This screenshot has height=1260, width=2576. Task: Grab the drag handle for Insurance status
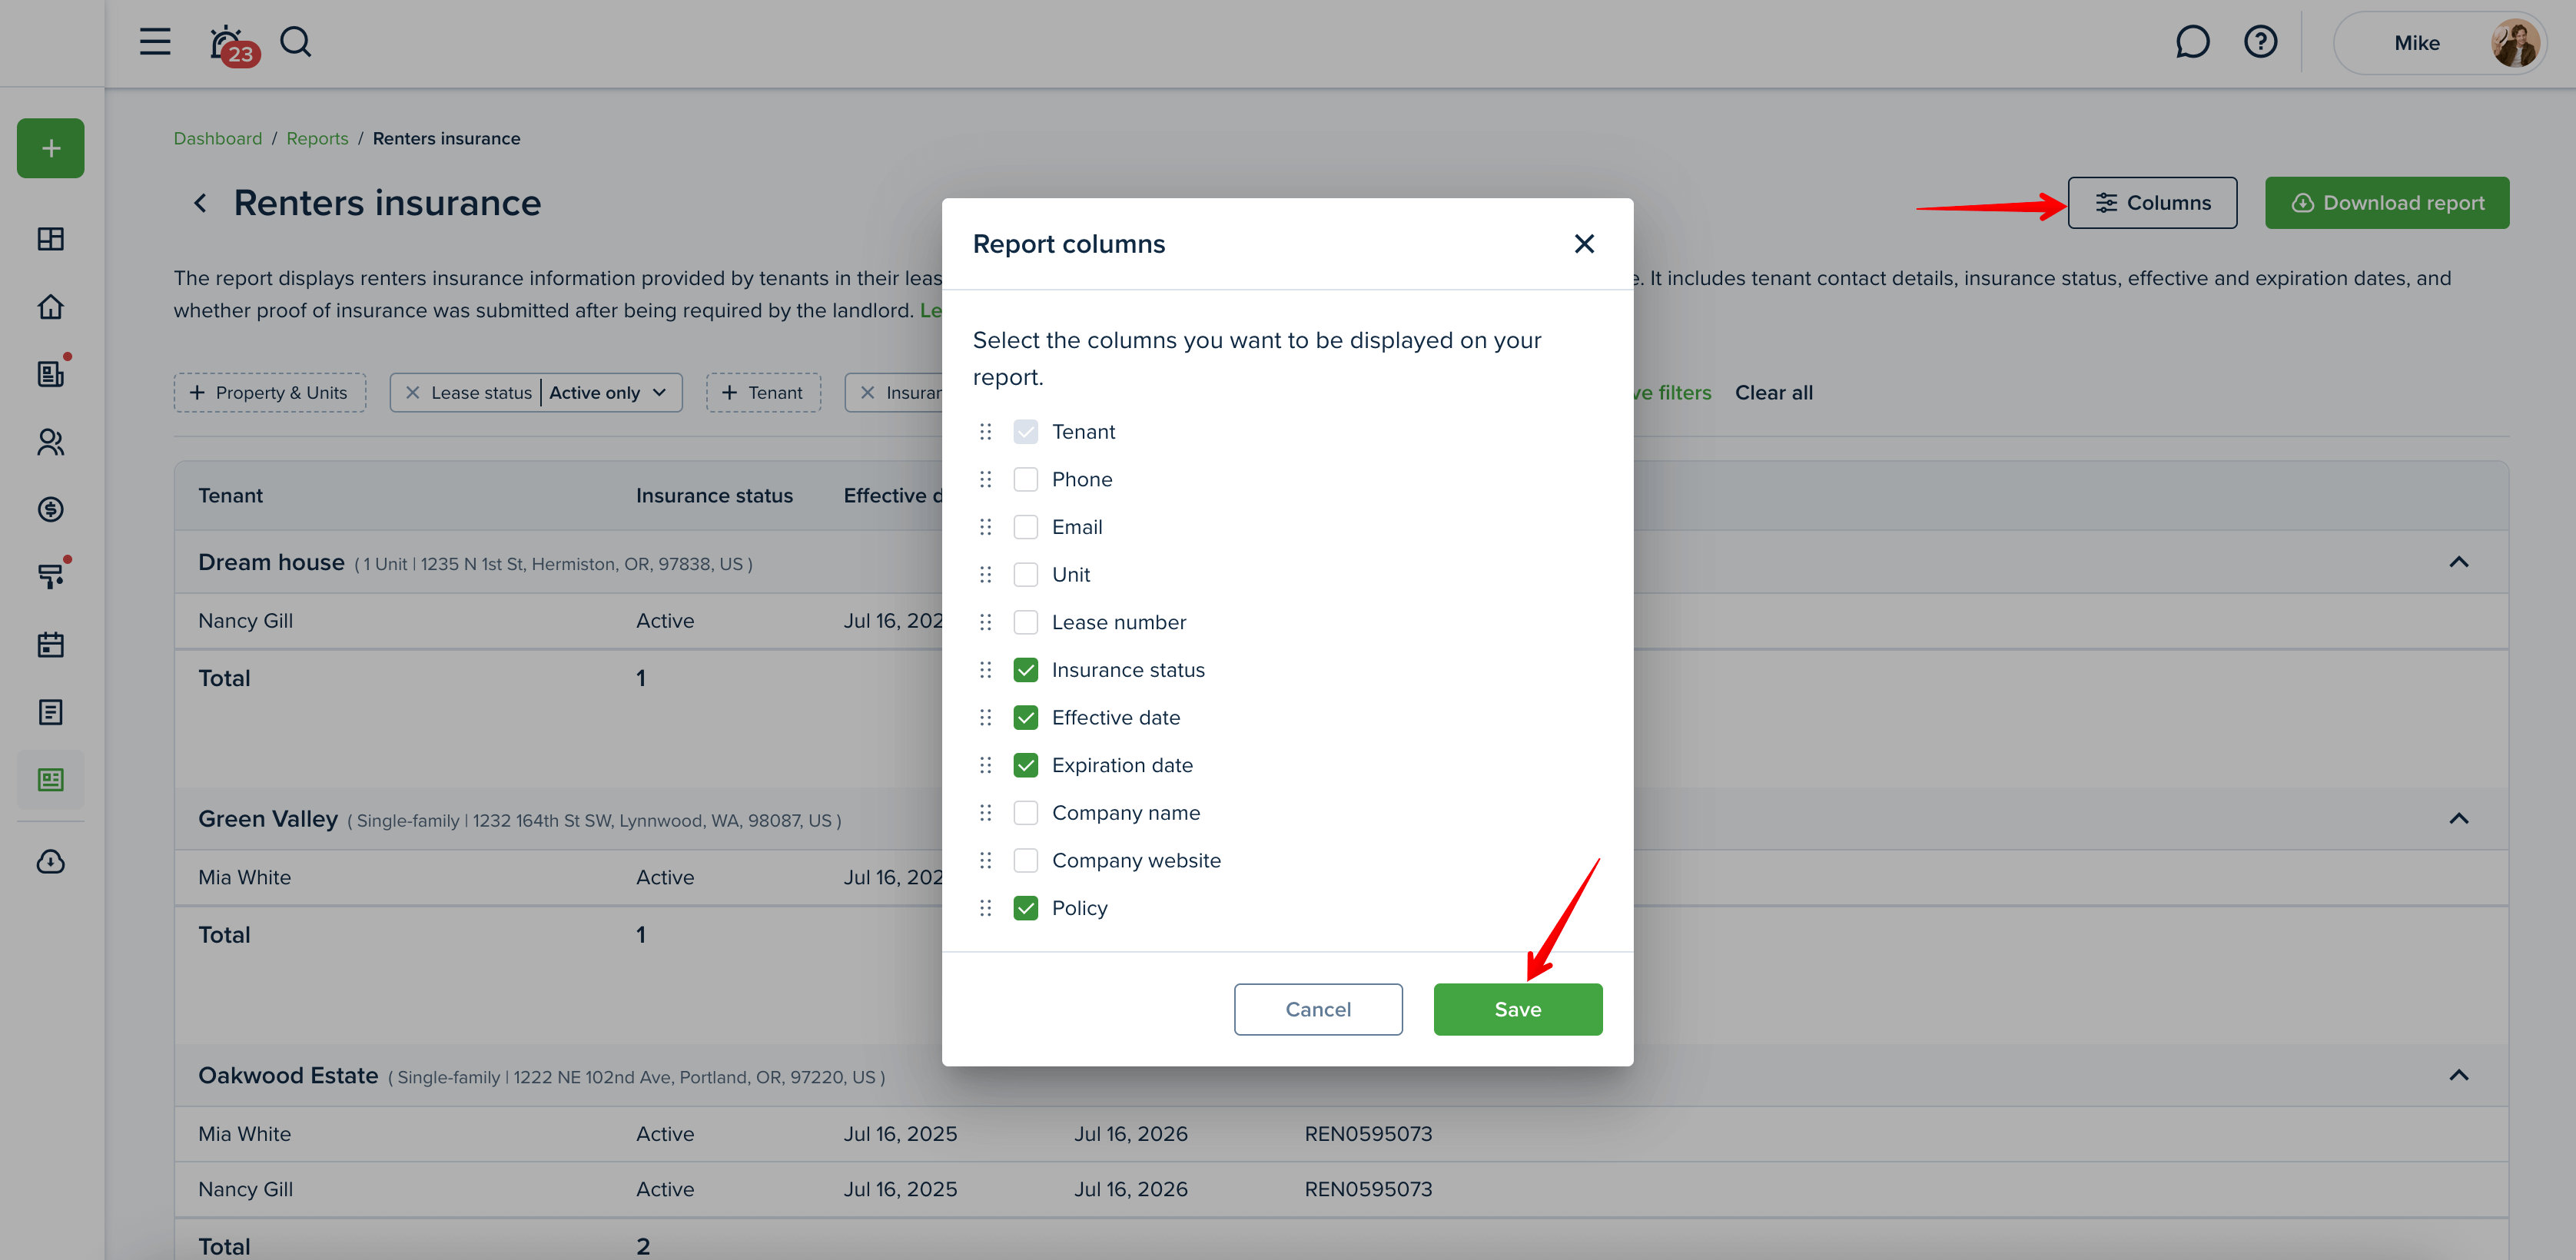[985, 670]
